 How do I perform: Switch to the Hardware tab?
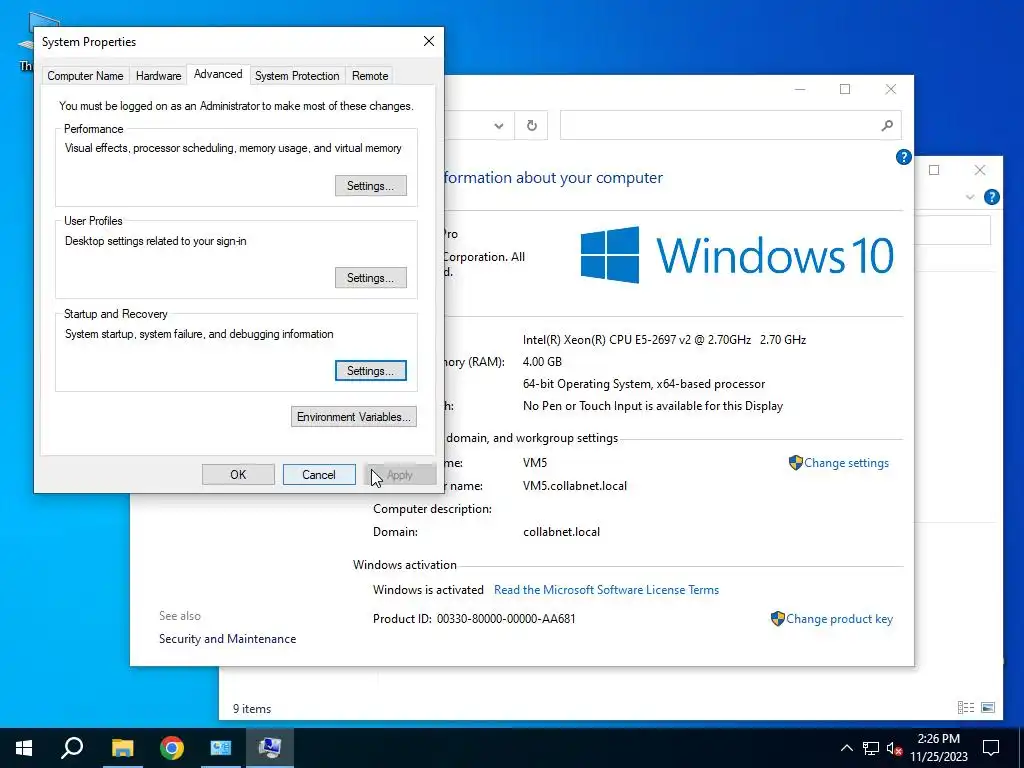[x=159, y=76]
